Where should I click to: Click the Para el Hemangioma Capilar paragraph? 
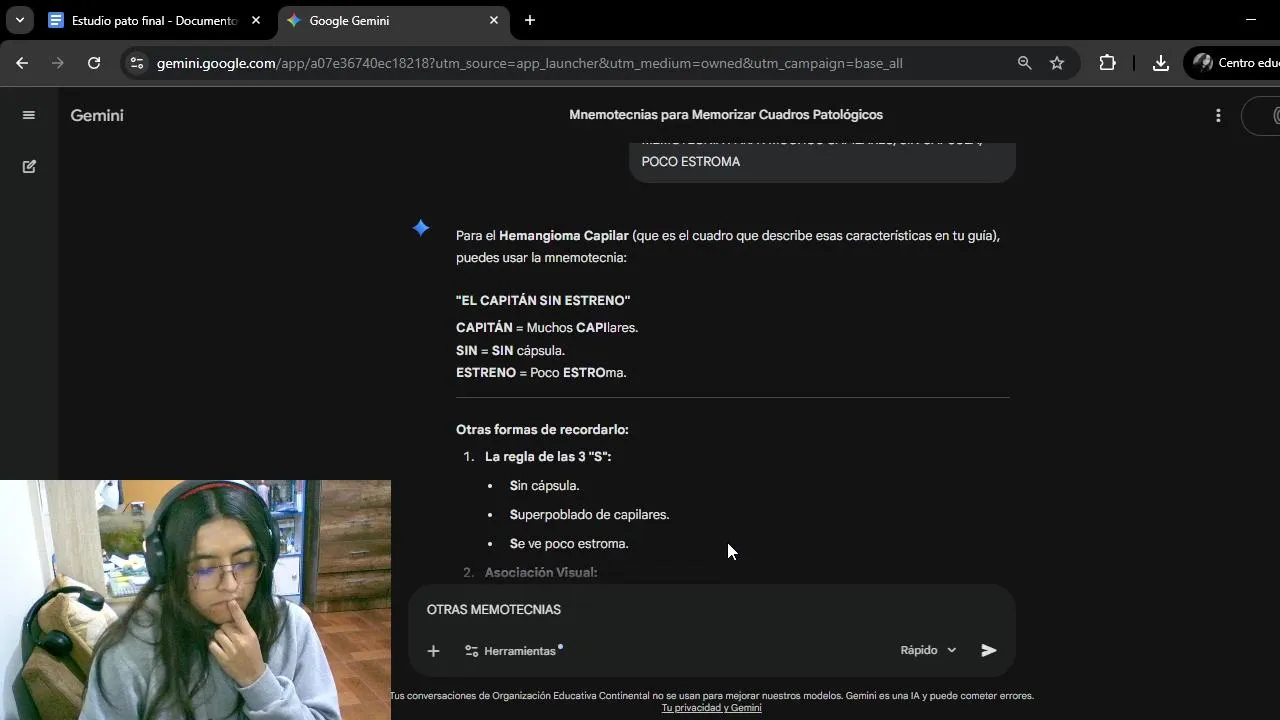pyautogui.click(x=728, y=246)
